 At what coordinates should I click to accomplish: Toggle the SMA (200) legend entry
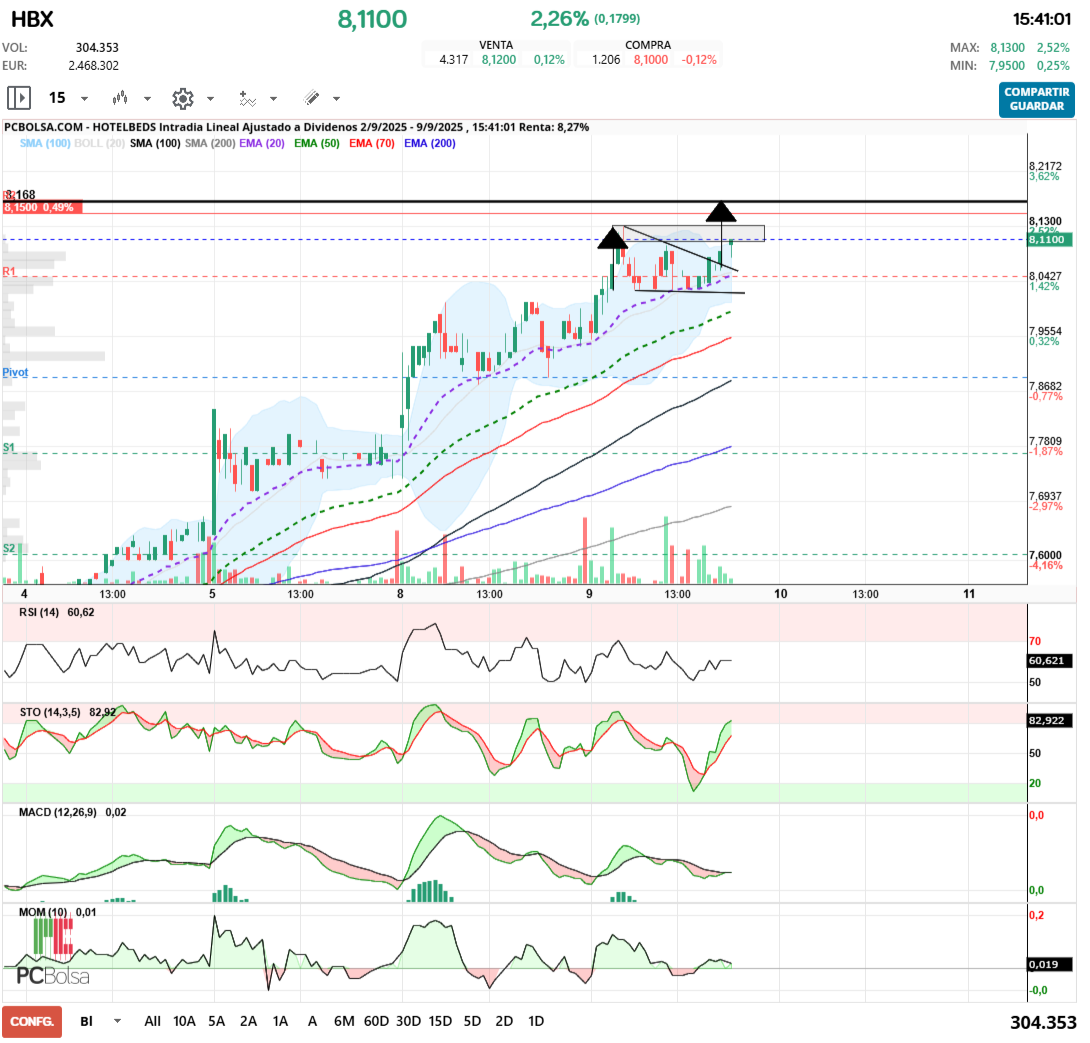210,143
